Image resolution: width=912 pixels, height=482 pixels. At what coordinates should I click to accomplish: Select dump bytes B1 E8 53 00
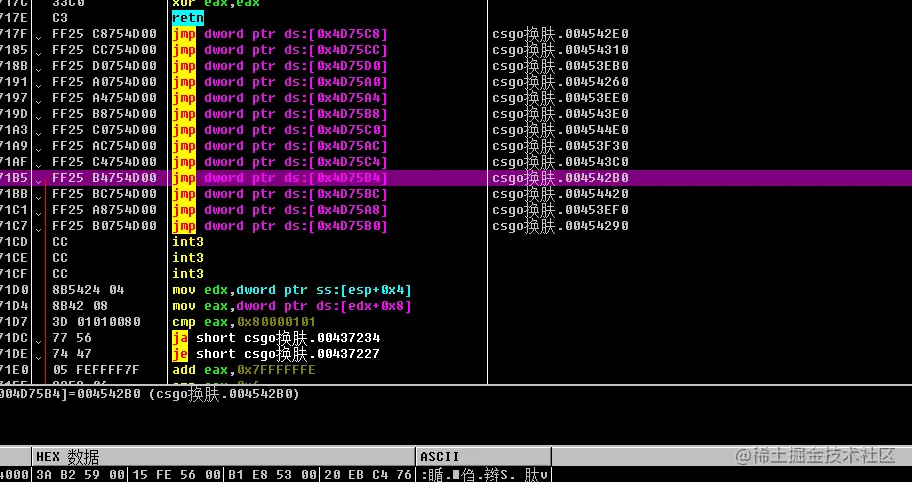coord(272,474)
